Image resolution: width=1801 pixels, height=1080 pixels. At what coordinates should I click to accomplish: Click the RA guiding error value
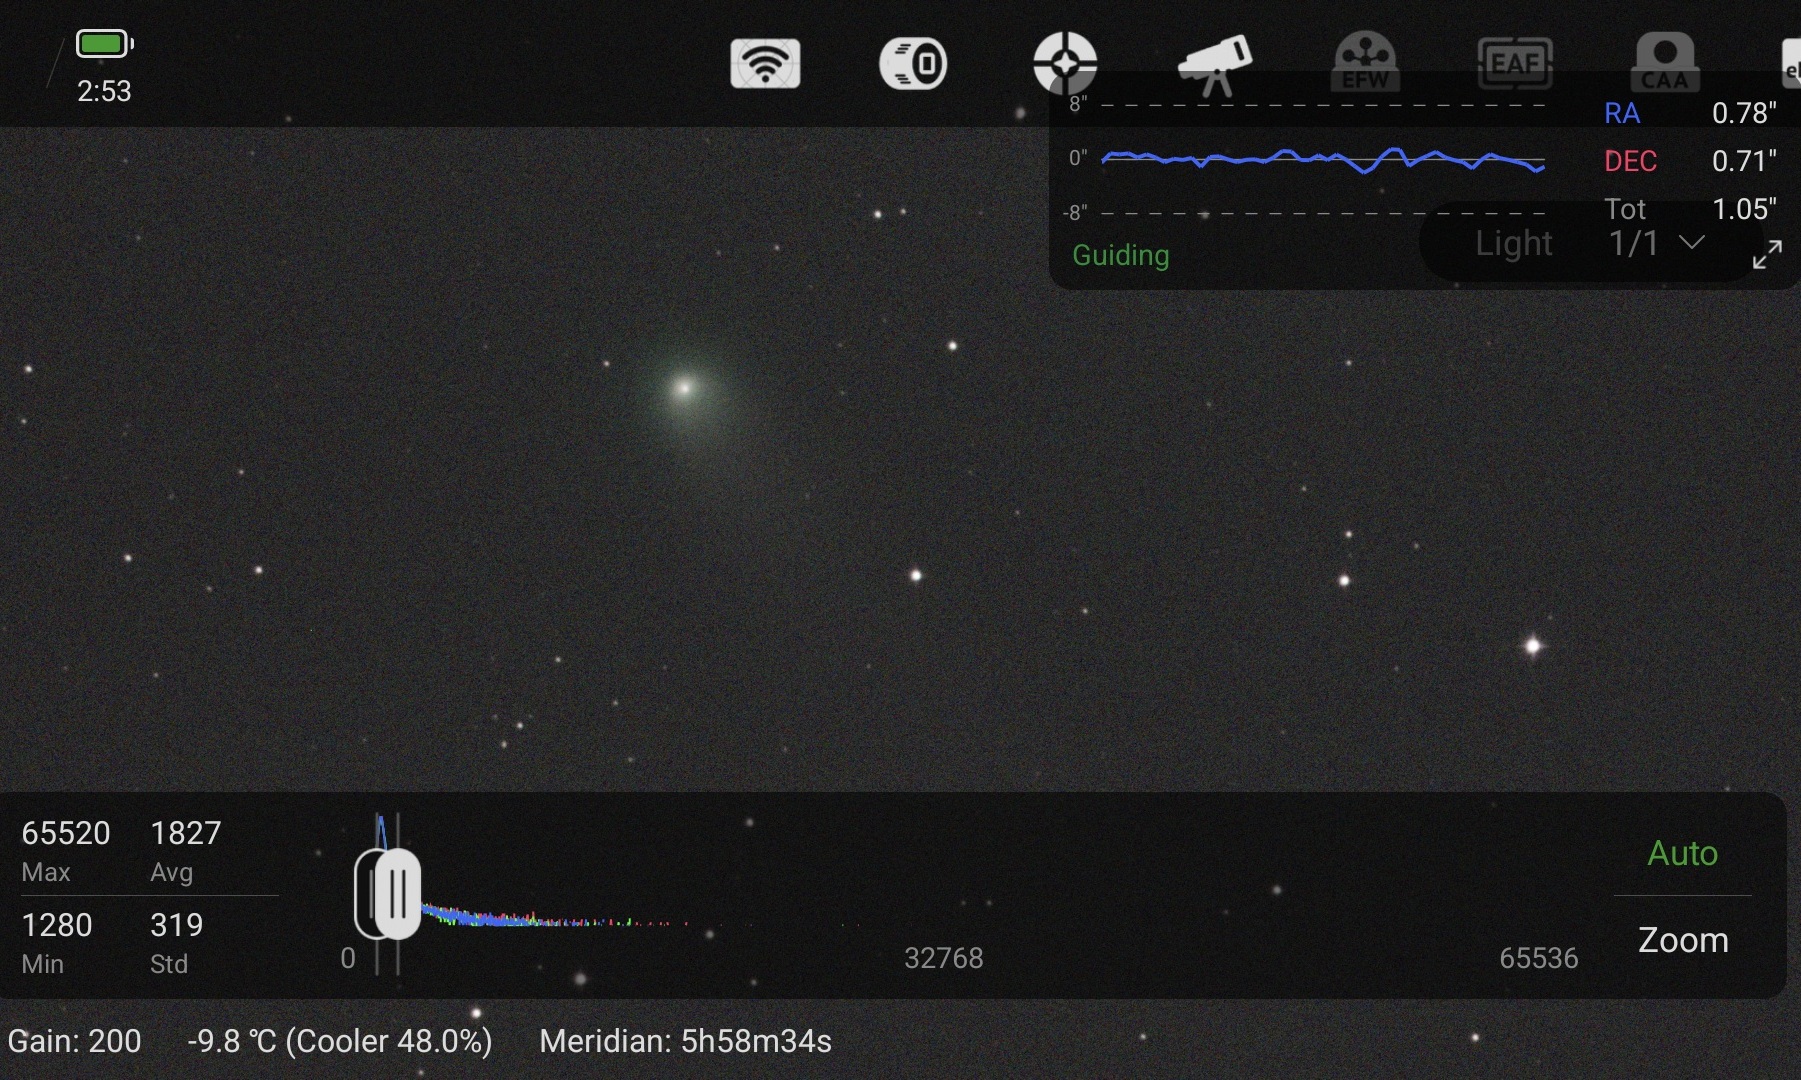point(1743,113)
